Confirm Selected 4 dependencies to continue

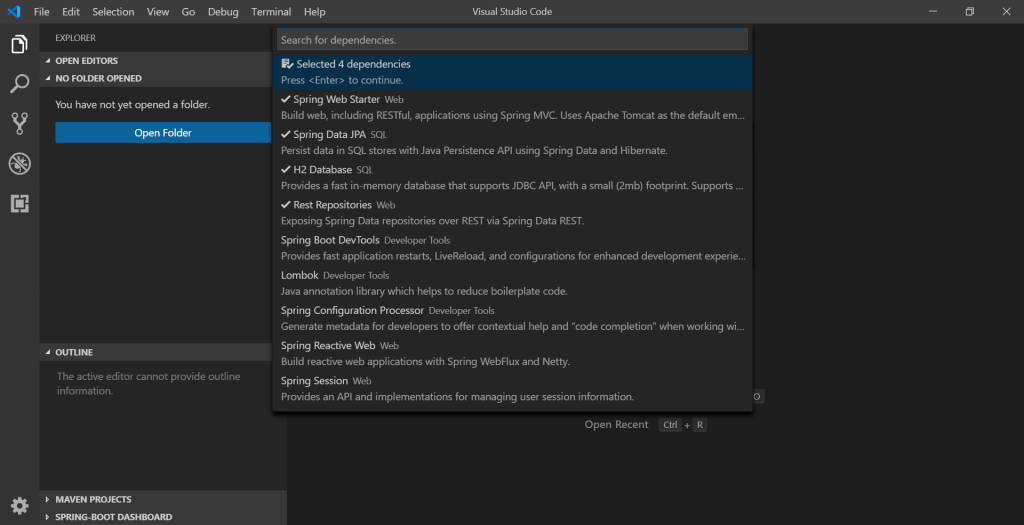point(512,72)
